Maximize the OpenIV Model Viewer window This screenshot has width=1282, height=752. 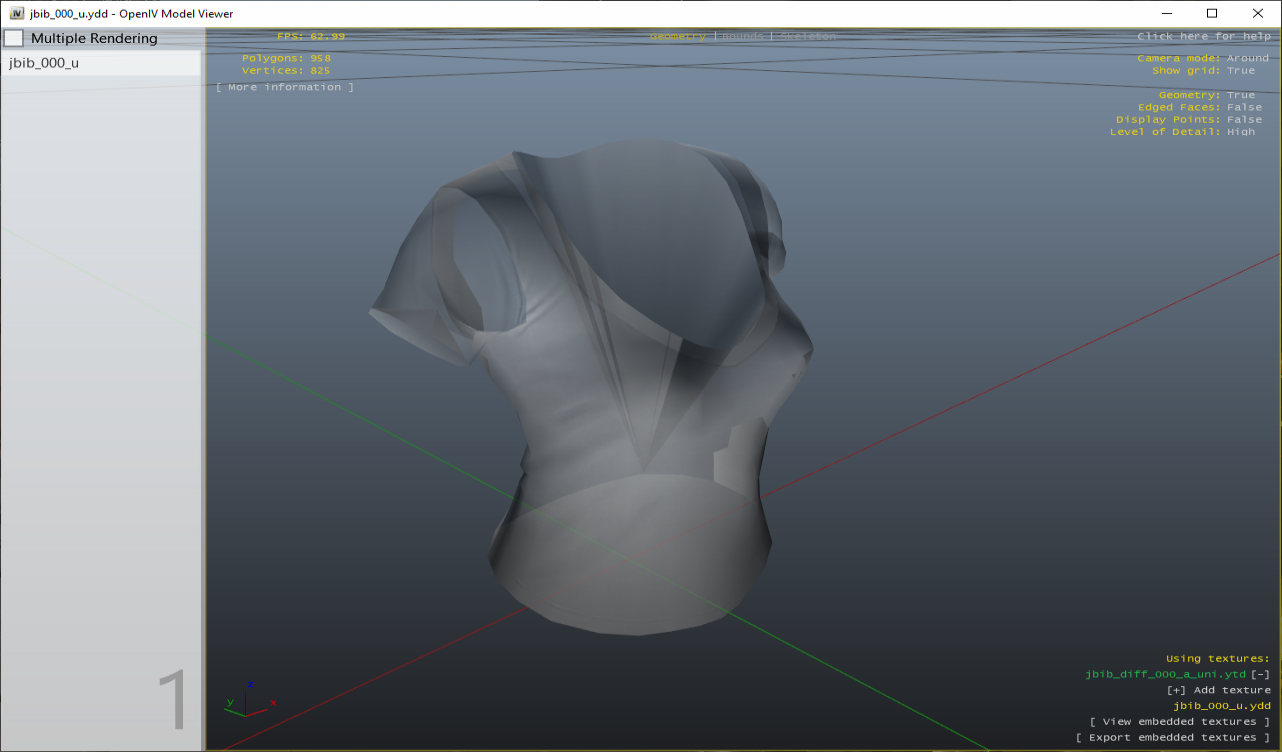pyautogui.click(x=1212, y=13)
